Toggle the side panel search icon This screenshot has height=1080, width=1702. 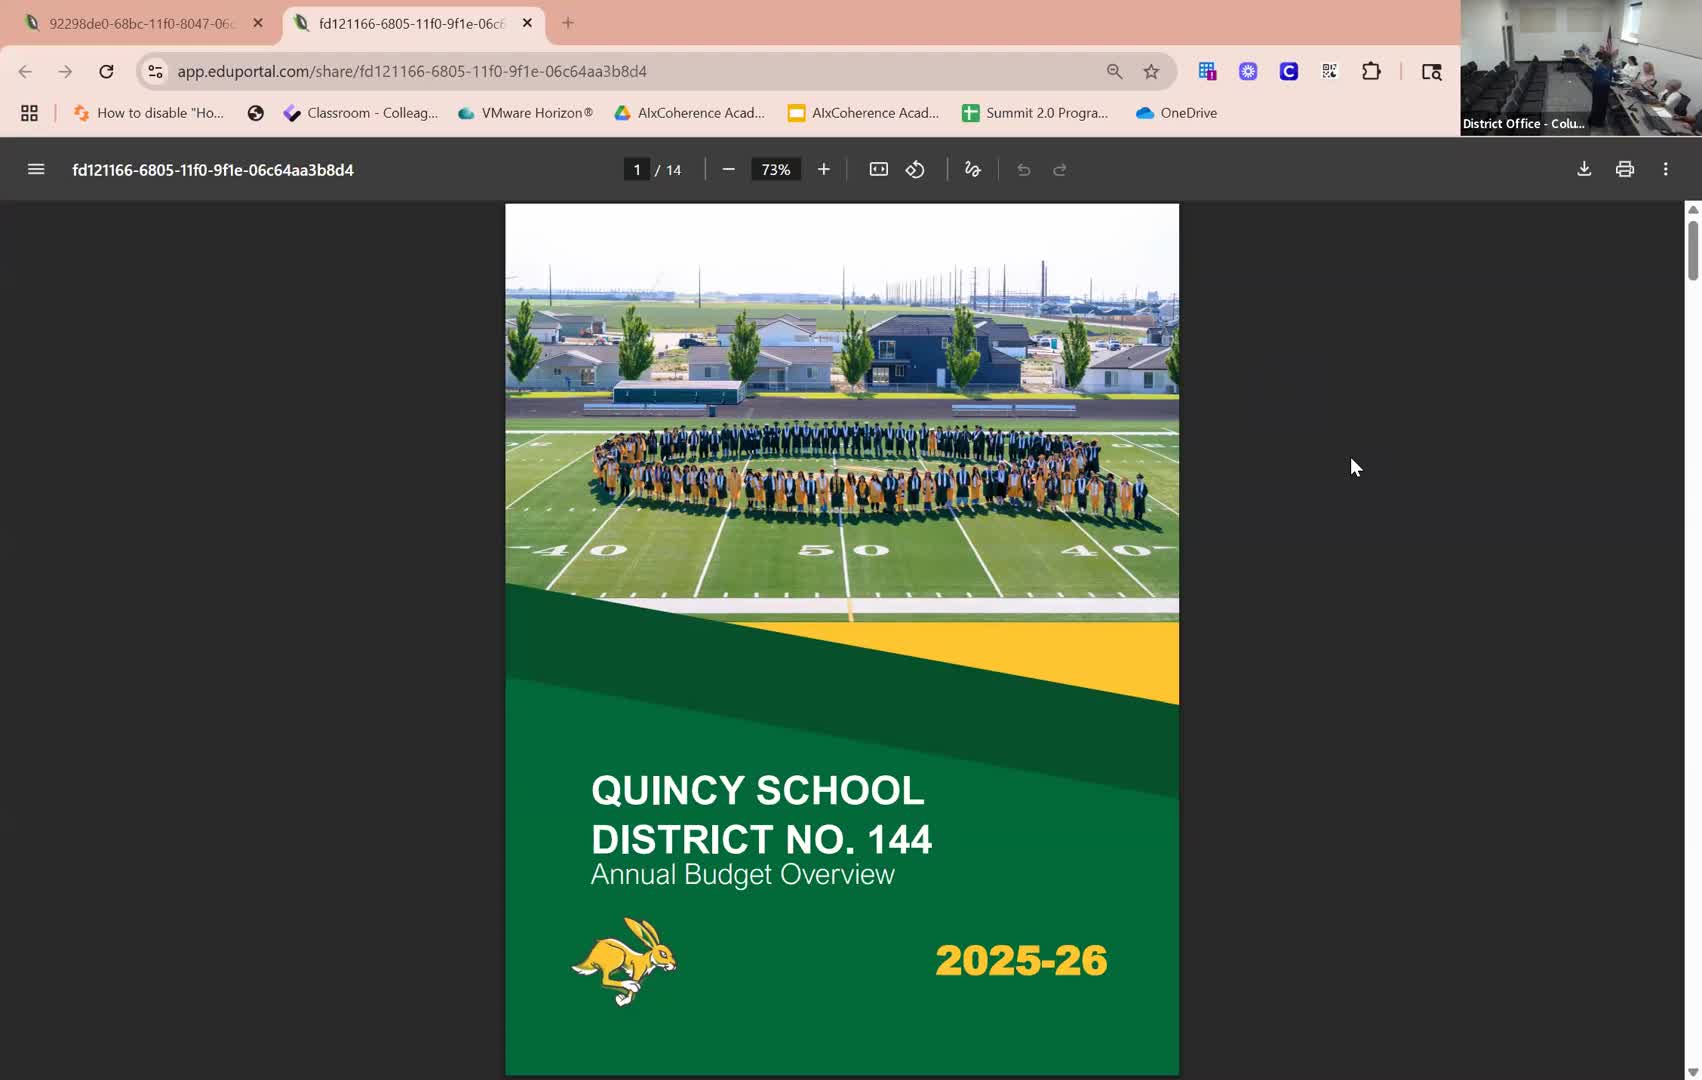1432,71
